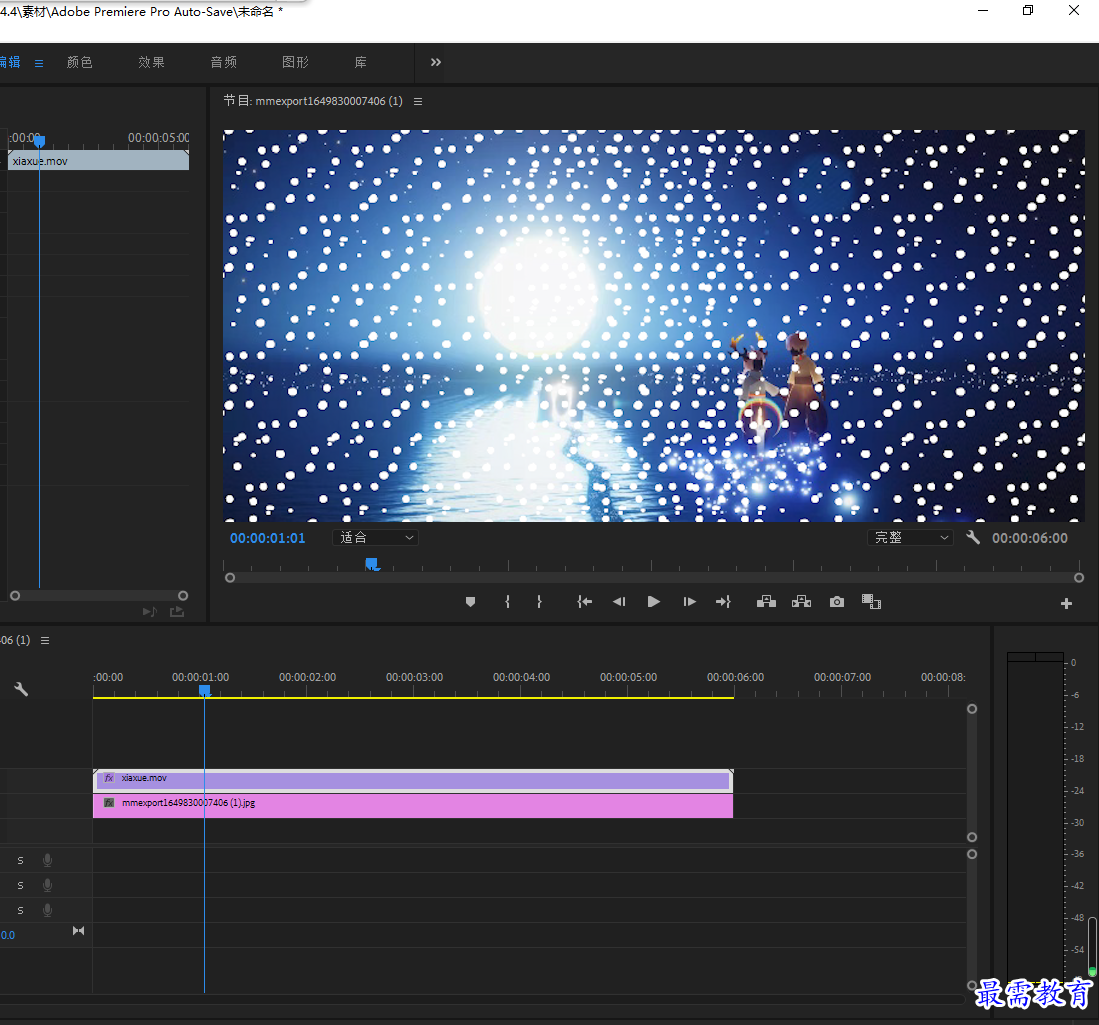Click the audio meter left solo box
This screenshot has height=1025, width=1099.
pyautogui.click(x=1021, y=657)
